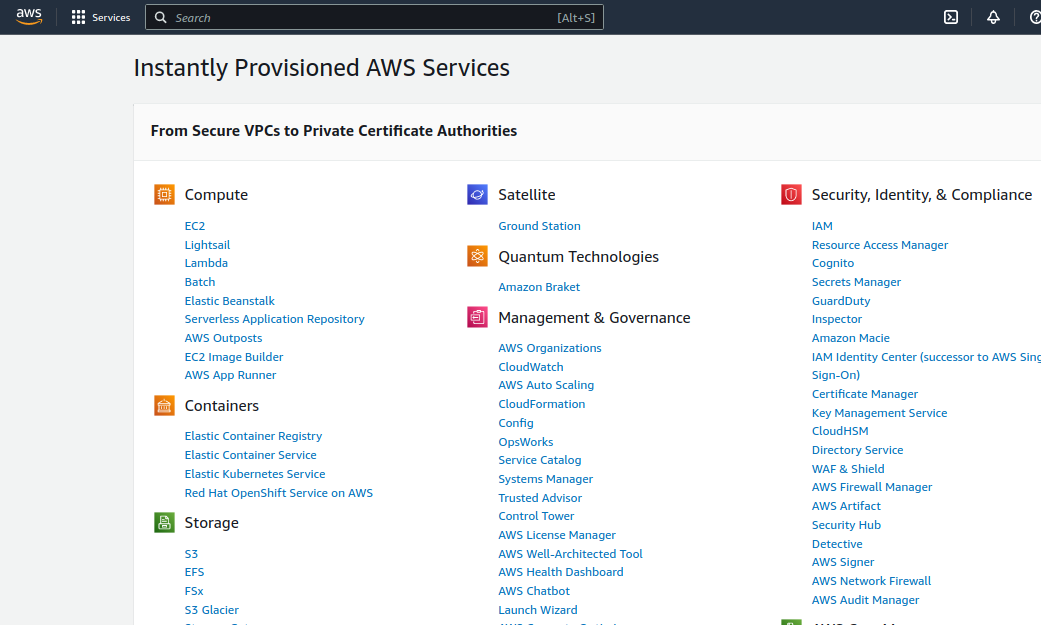Focus the top Search field

374,17
